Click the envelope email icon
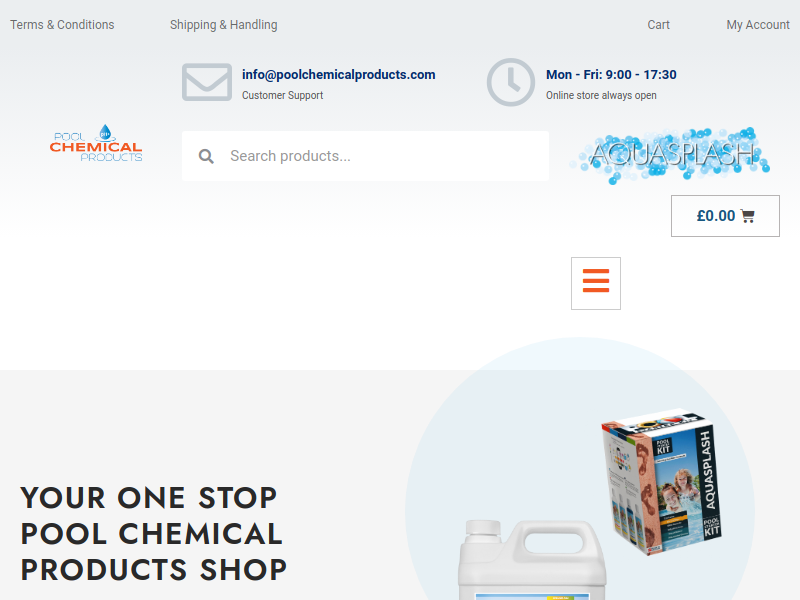This screenshot has height=600, width=800. pos(207,82)
